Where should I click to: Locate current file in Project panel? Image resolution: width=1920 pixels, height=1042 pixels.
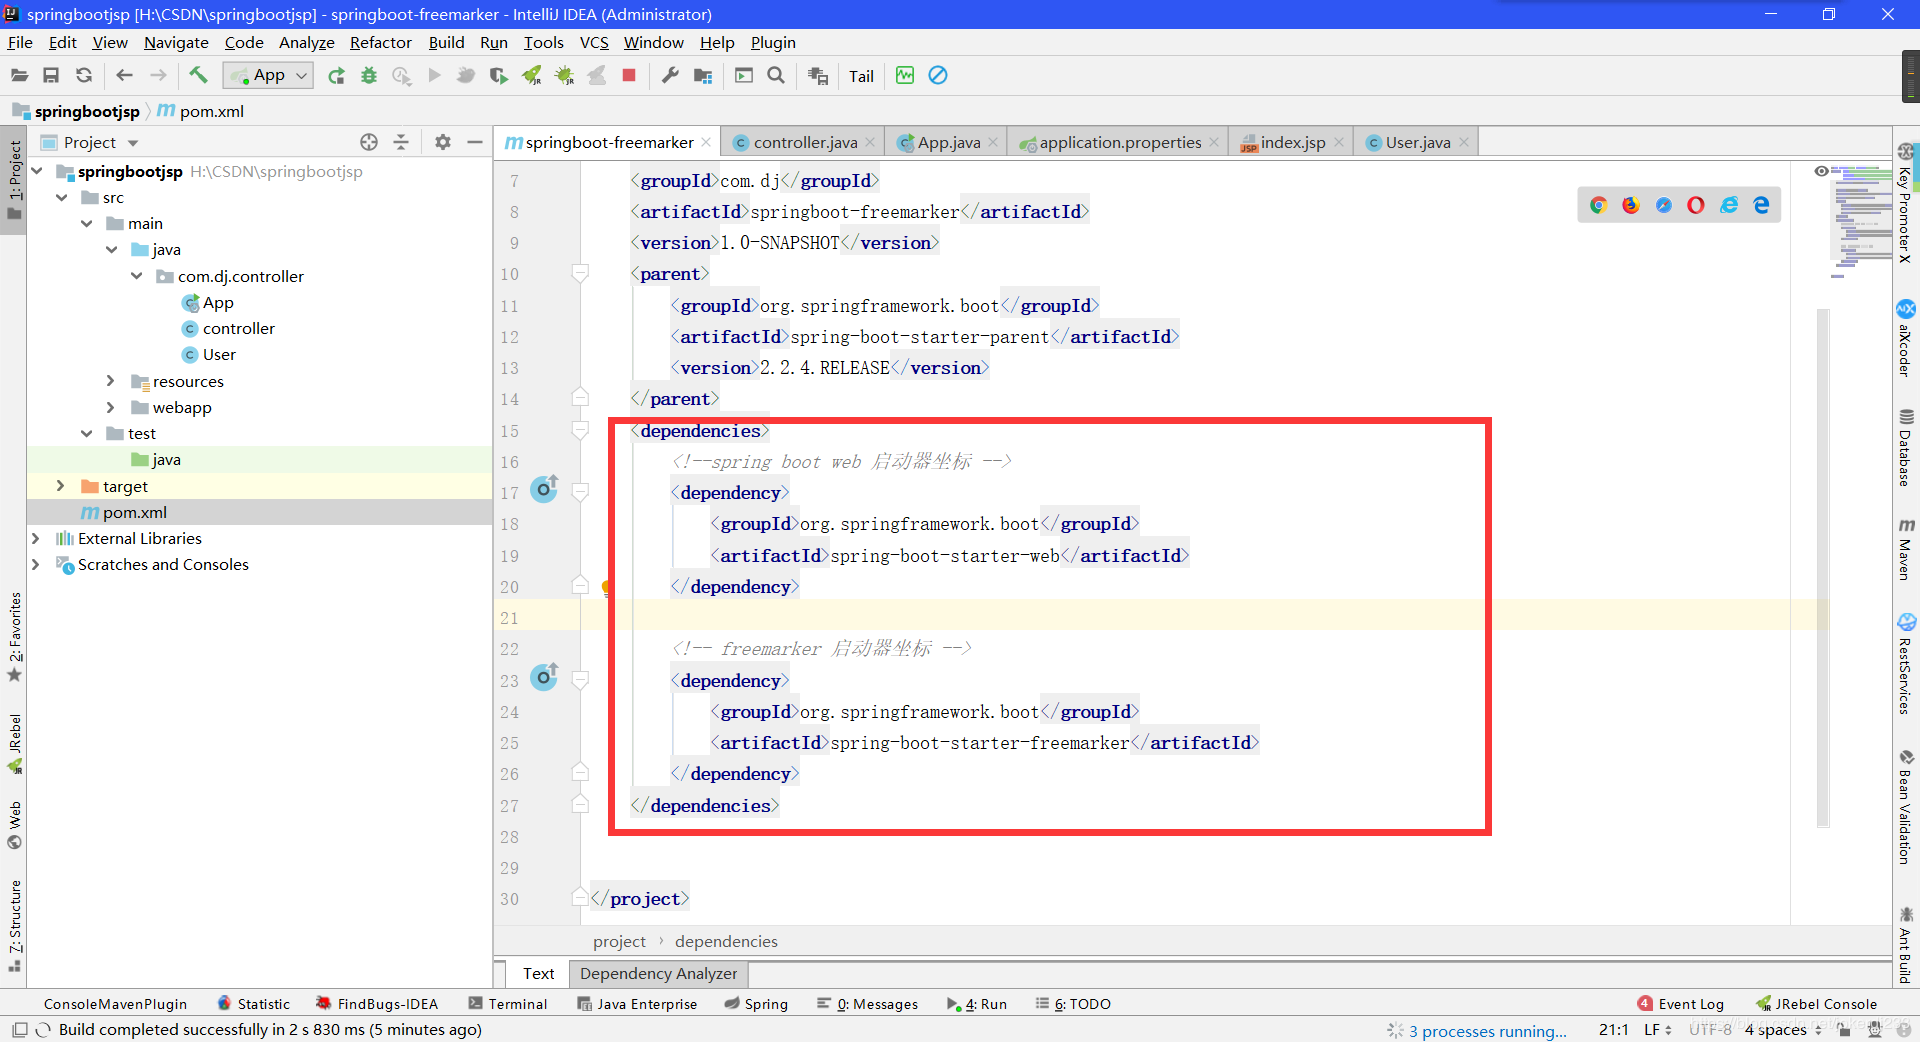pos(369,142)
